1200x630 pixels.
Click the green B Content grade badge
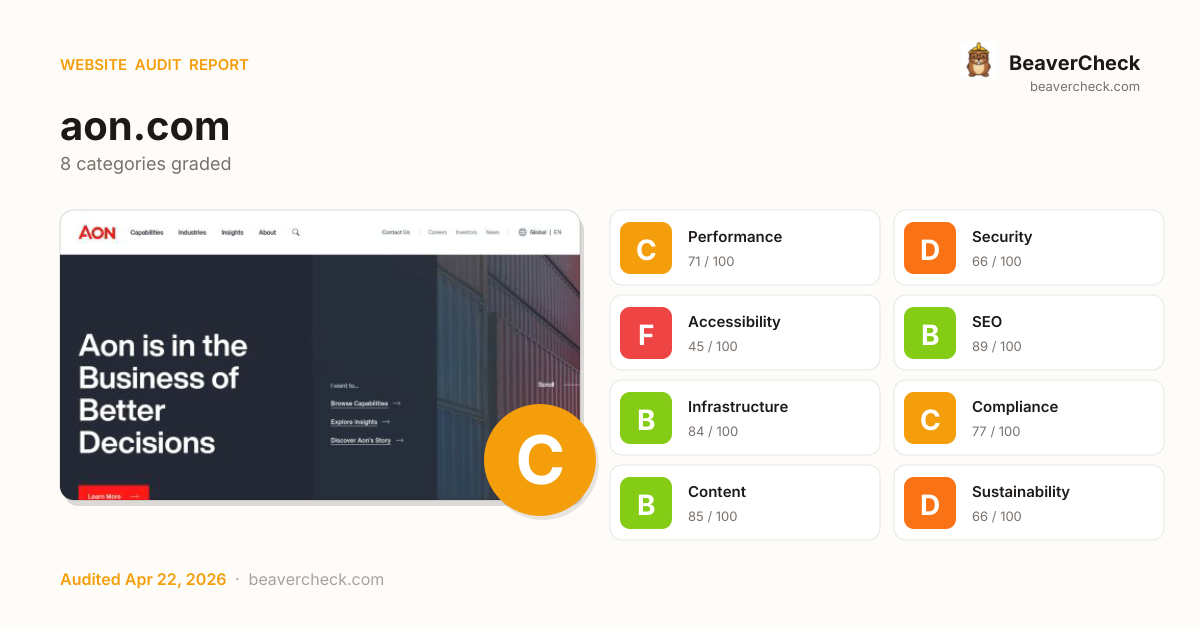click(x=646, y=503)
